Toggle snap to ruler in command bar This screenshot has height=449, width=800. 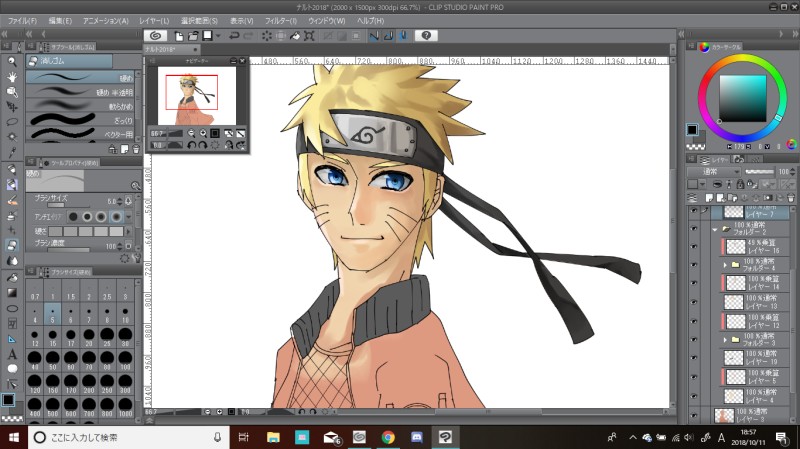pyautogui.click(x=374, y=36)
